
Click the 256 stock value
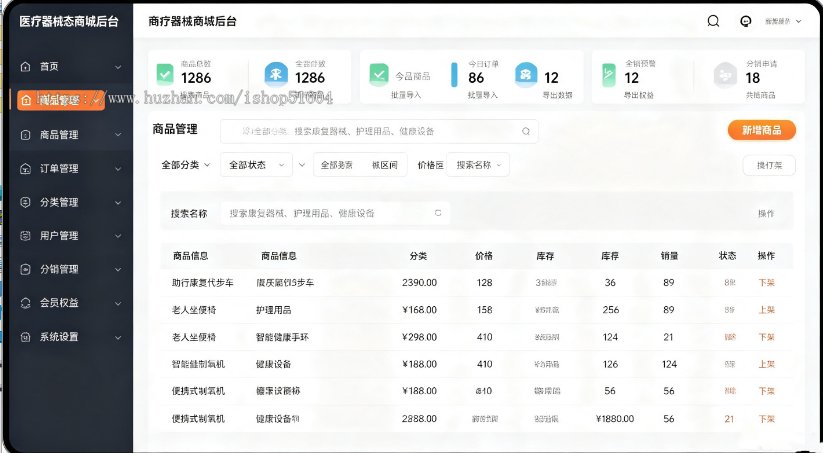pos(610,310)
